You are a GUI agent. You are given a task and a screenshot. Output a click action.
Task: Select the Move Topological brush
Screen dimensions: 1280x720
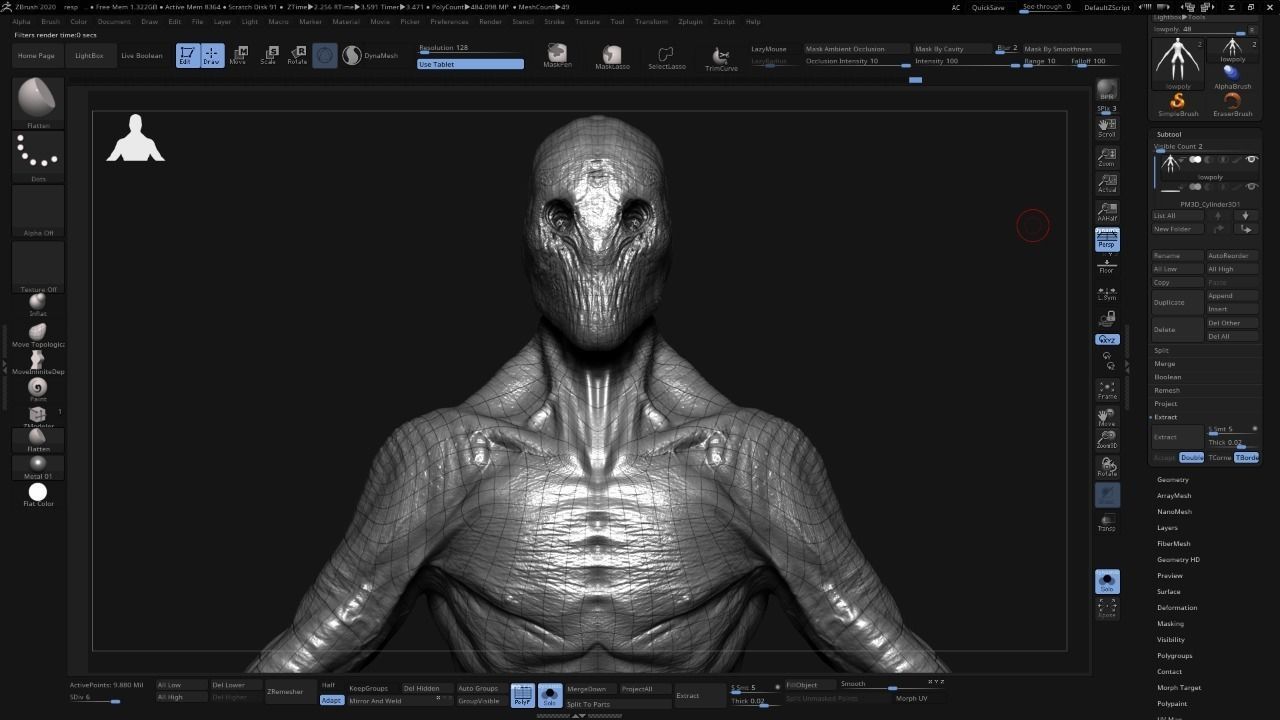(x=38, y=335)
